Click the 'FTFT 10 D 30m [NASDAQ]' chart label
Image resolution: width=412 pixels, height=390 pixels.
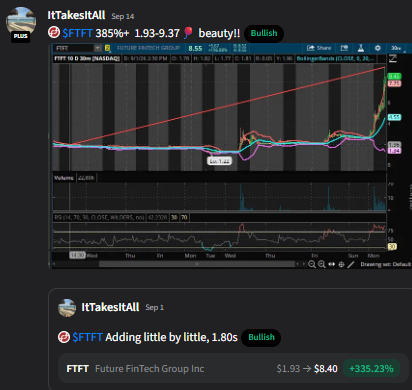pyautogui.click(x=87, y=59)
